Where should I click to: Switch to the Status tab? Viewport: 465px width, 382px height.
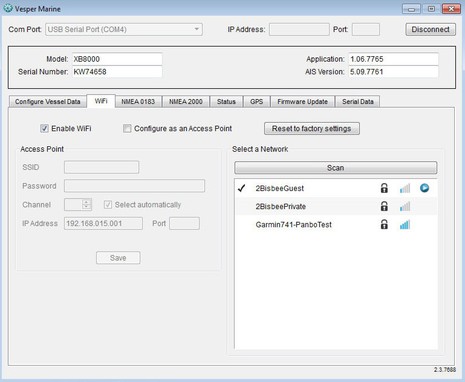tap(226, 102)
